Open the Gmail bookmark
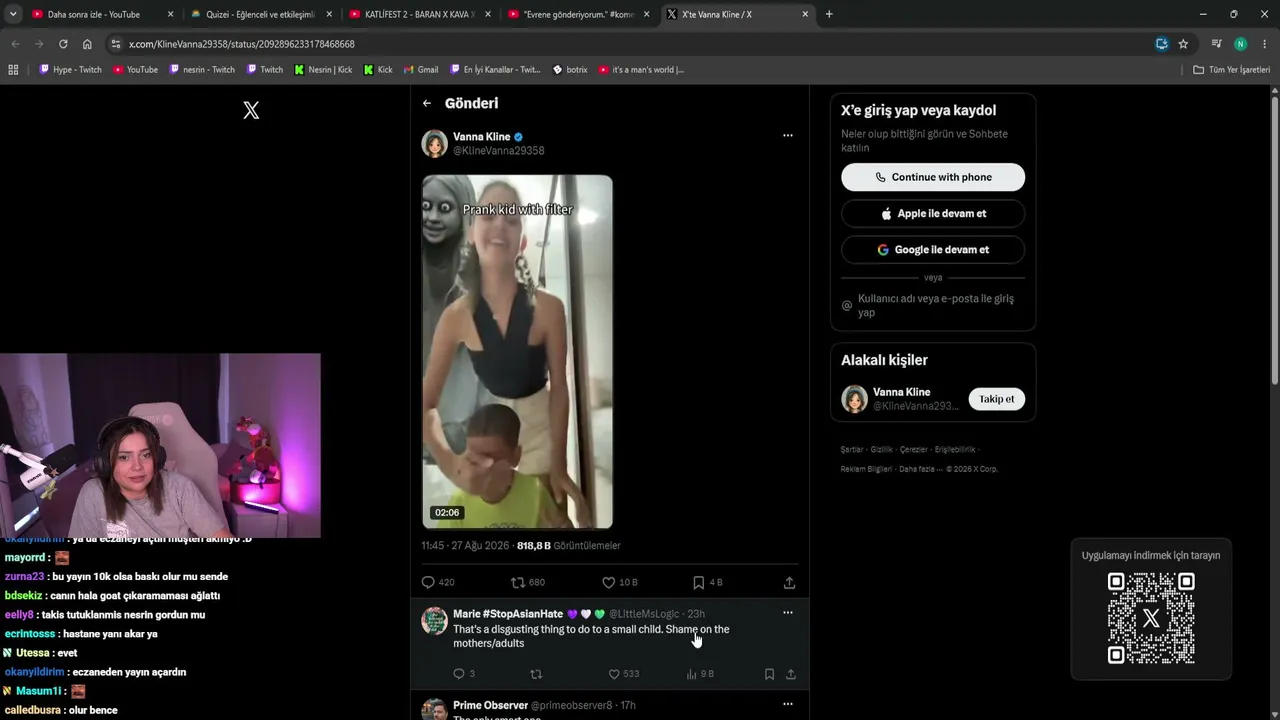 [421, 70]
